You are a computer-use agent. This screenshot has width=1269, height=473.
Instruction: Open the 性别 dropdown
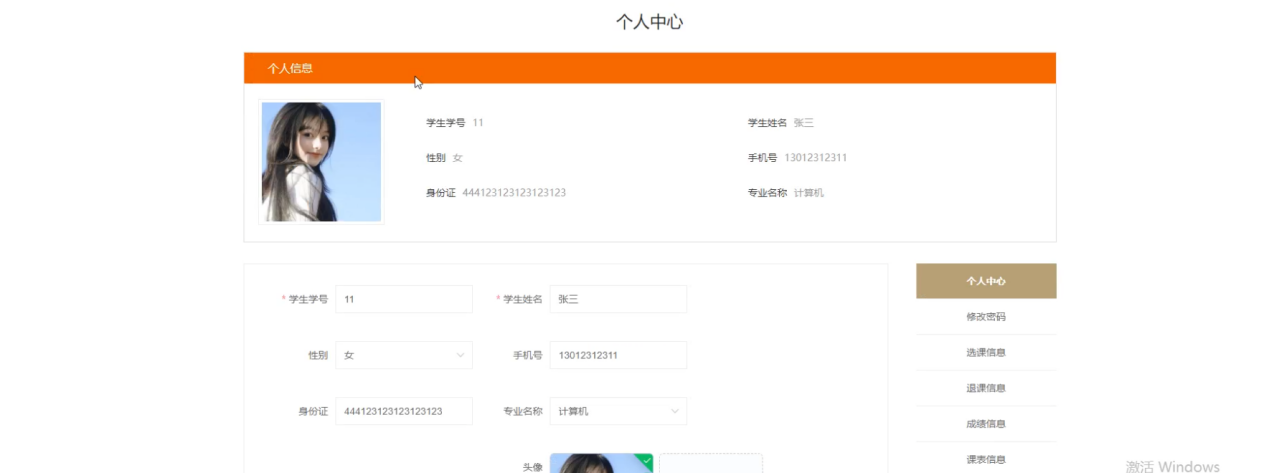click(404, 355)
